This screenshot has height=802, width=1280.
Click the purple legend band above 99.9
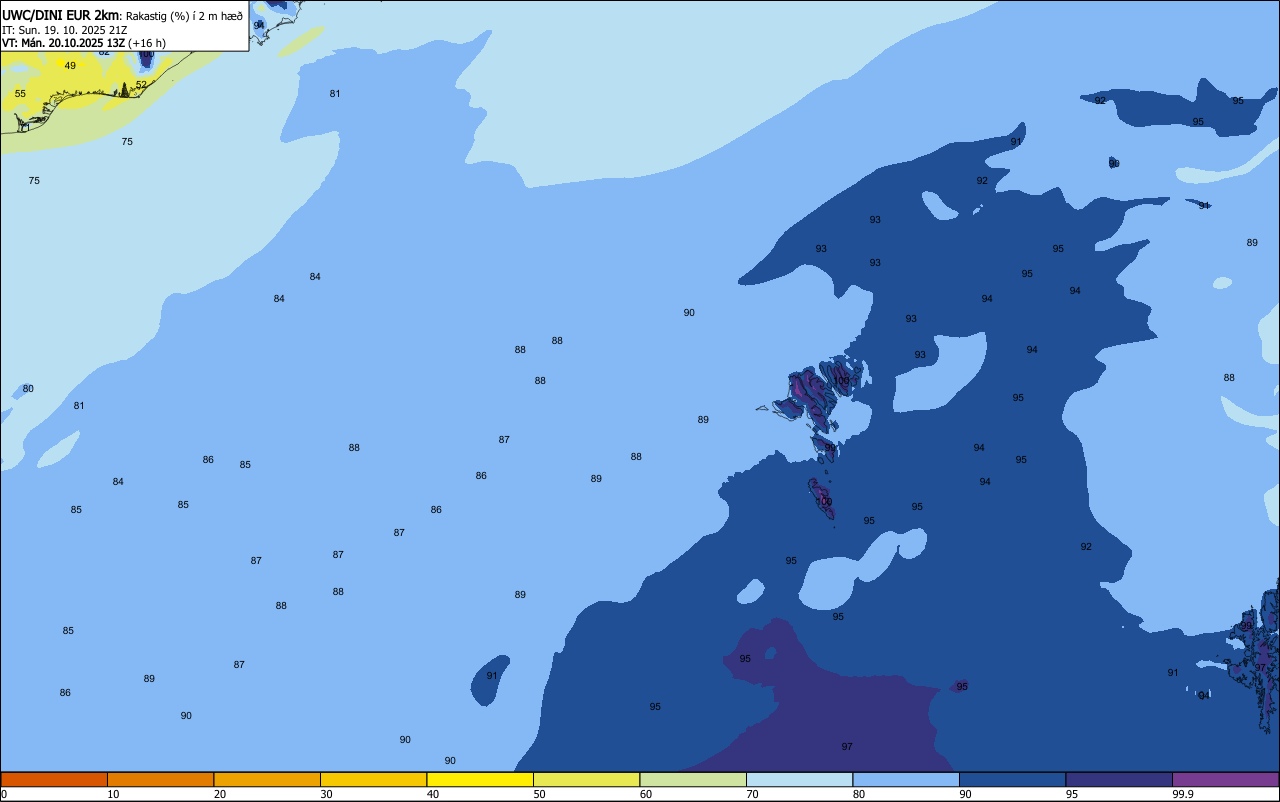click(1225, 779)
